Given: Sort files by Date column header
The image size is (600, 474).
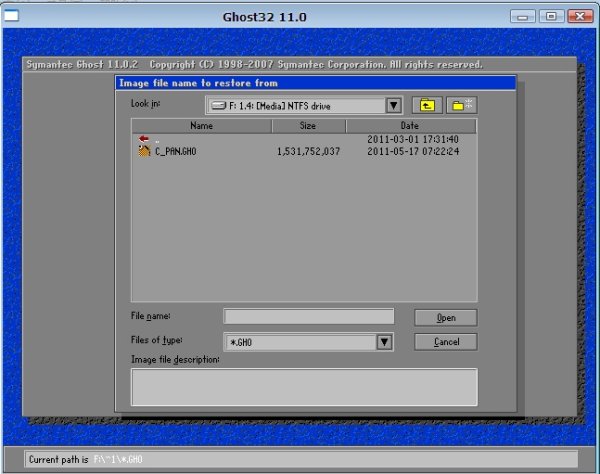Looking at the screenshot, I should pyautogui.click(x=410, y=126).
